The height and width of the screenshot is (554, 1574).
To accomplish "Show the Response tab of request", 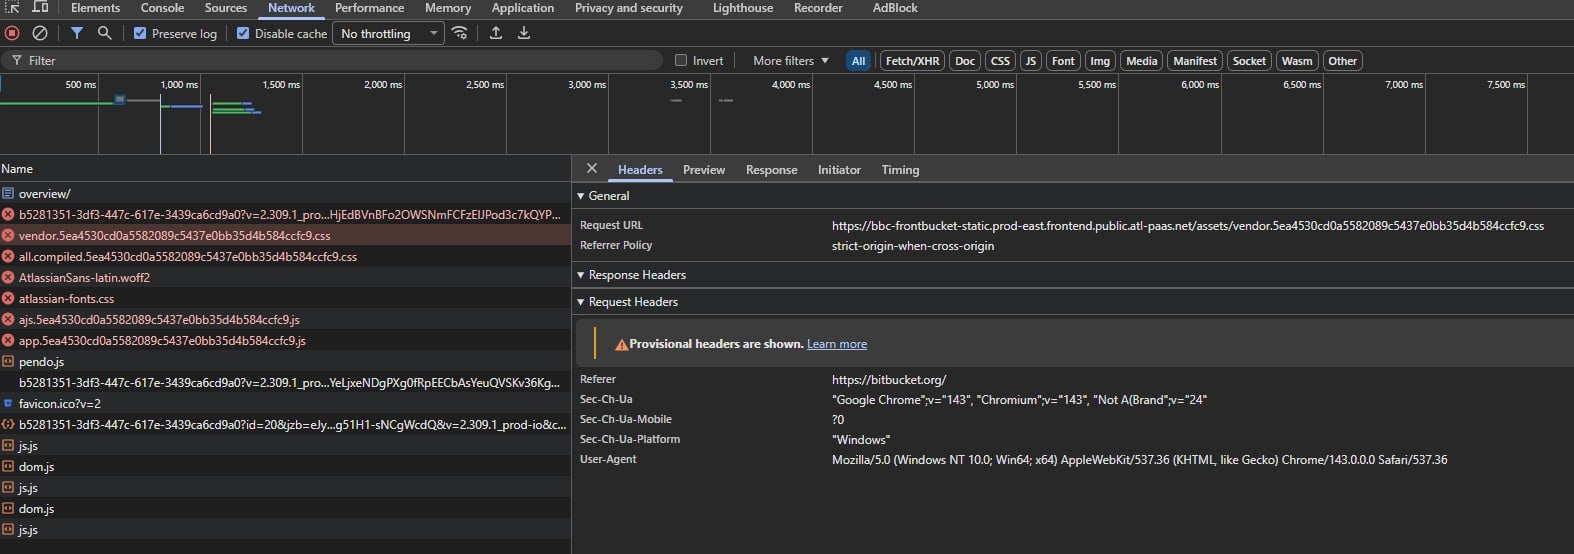I will 772,170.
